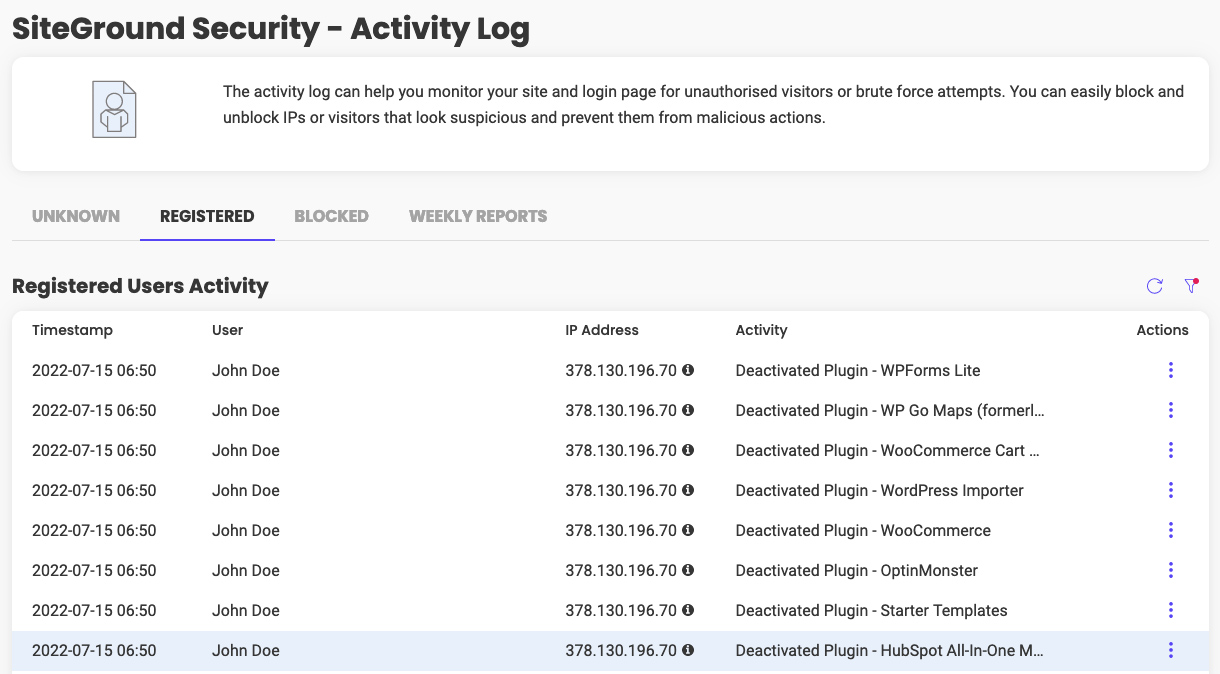Open actions menu for OptinMonster row
1220x674 pixels.
tap(1170, 570)
